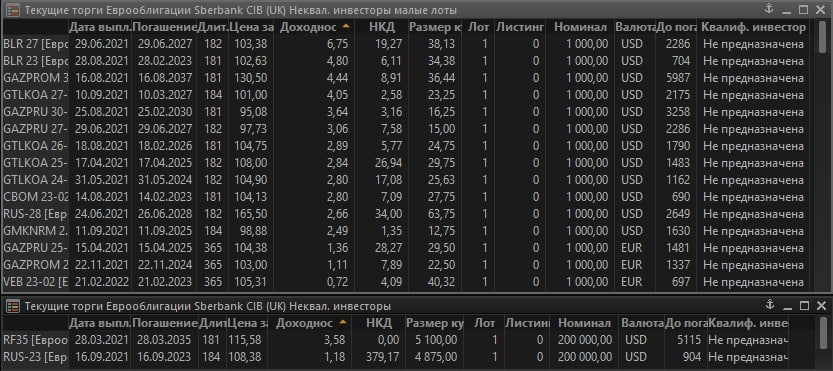The image size is (833, 371).
Task: Select the GTLKOA 27- bond row
Action: click(x=406, y=95)
